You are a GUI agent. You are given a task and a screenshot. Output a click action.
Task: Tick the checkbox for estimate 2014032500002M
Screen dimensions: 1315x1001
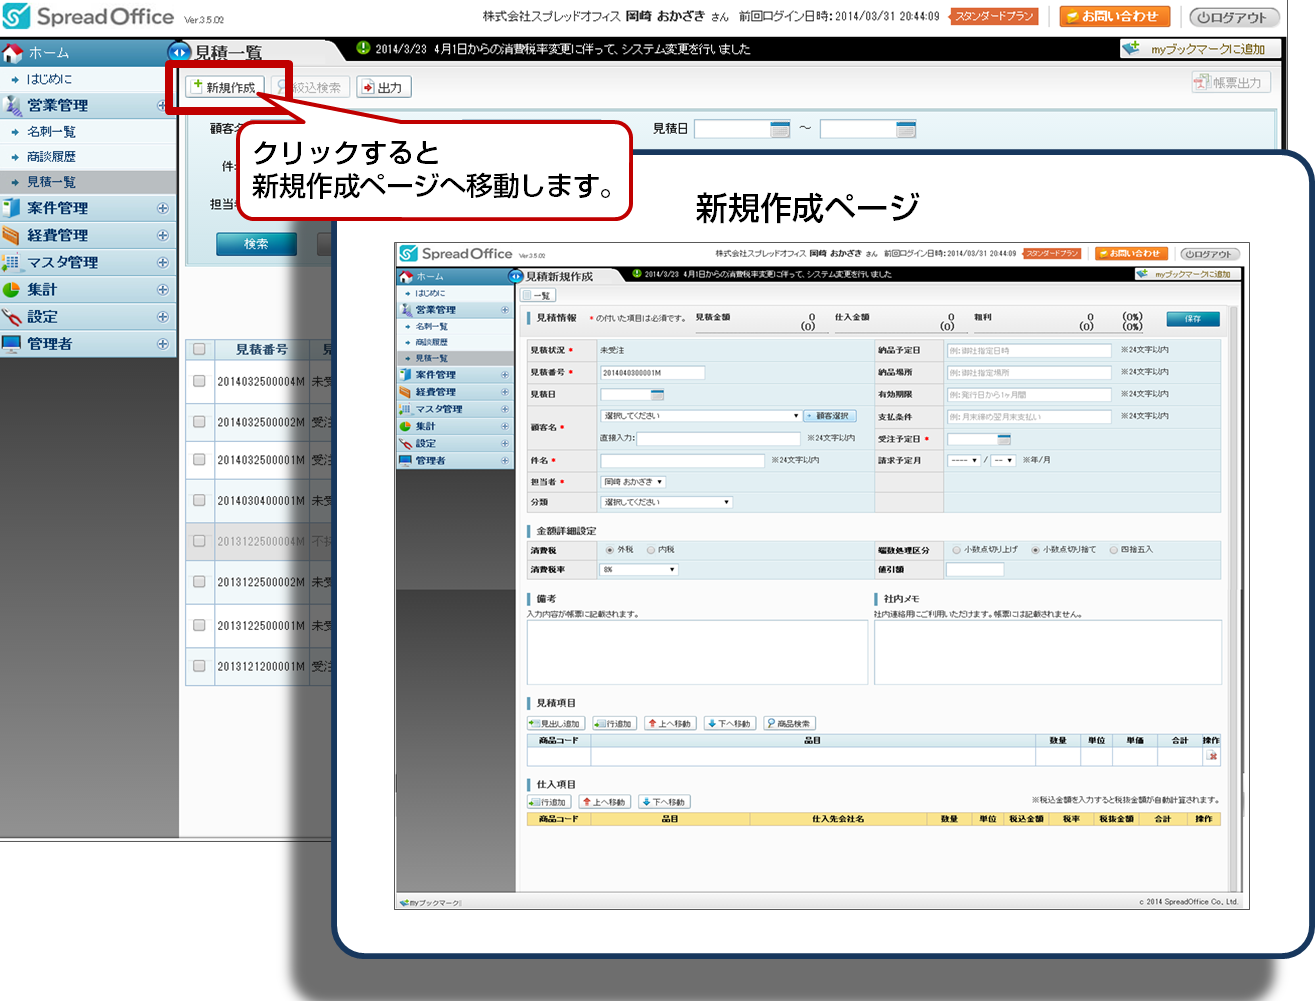tap(199, 422)
